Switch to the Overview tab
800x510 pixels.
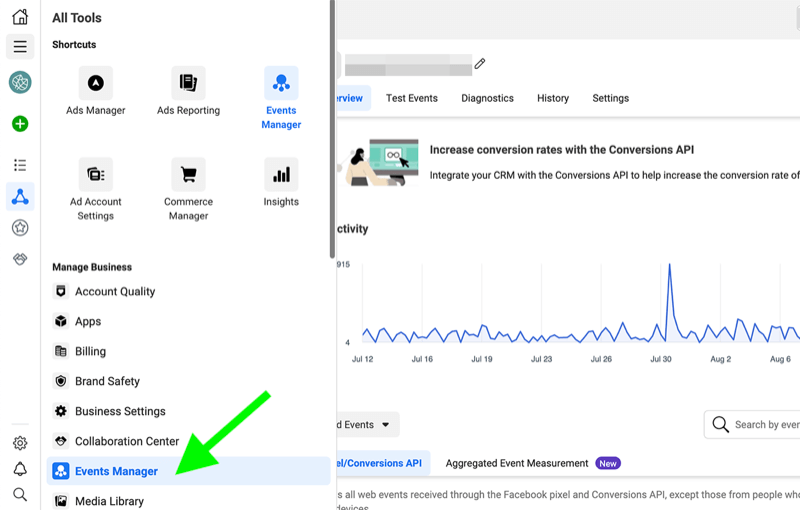click(353, 98)
